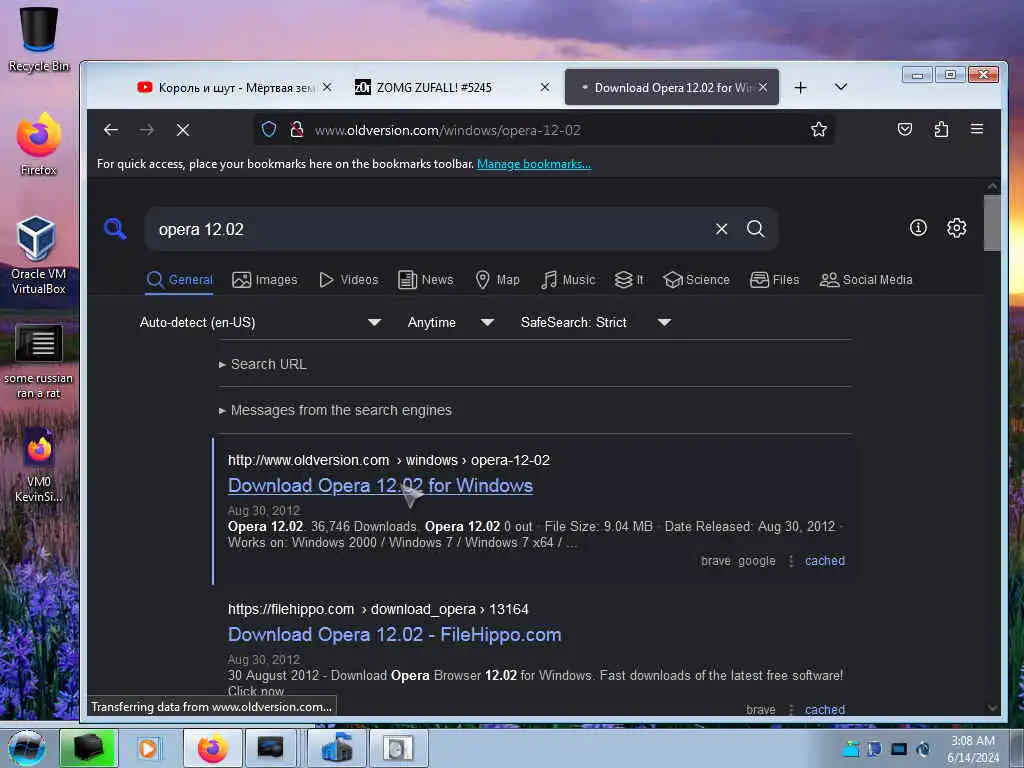
Task: Open the Firefox hamburger menu
Action: click(x=977, y=129)
